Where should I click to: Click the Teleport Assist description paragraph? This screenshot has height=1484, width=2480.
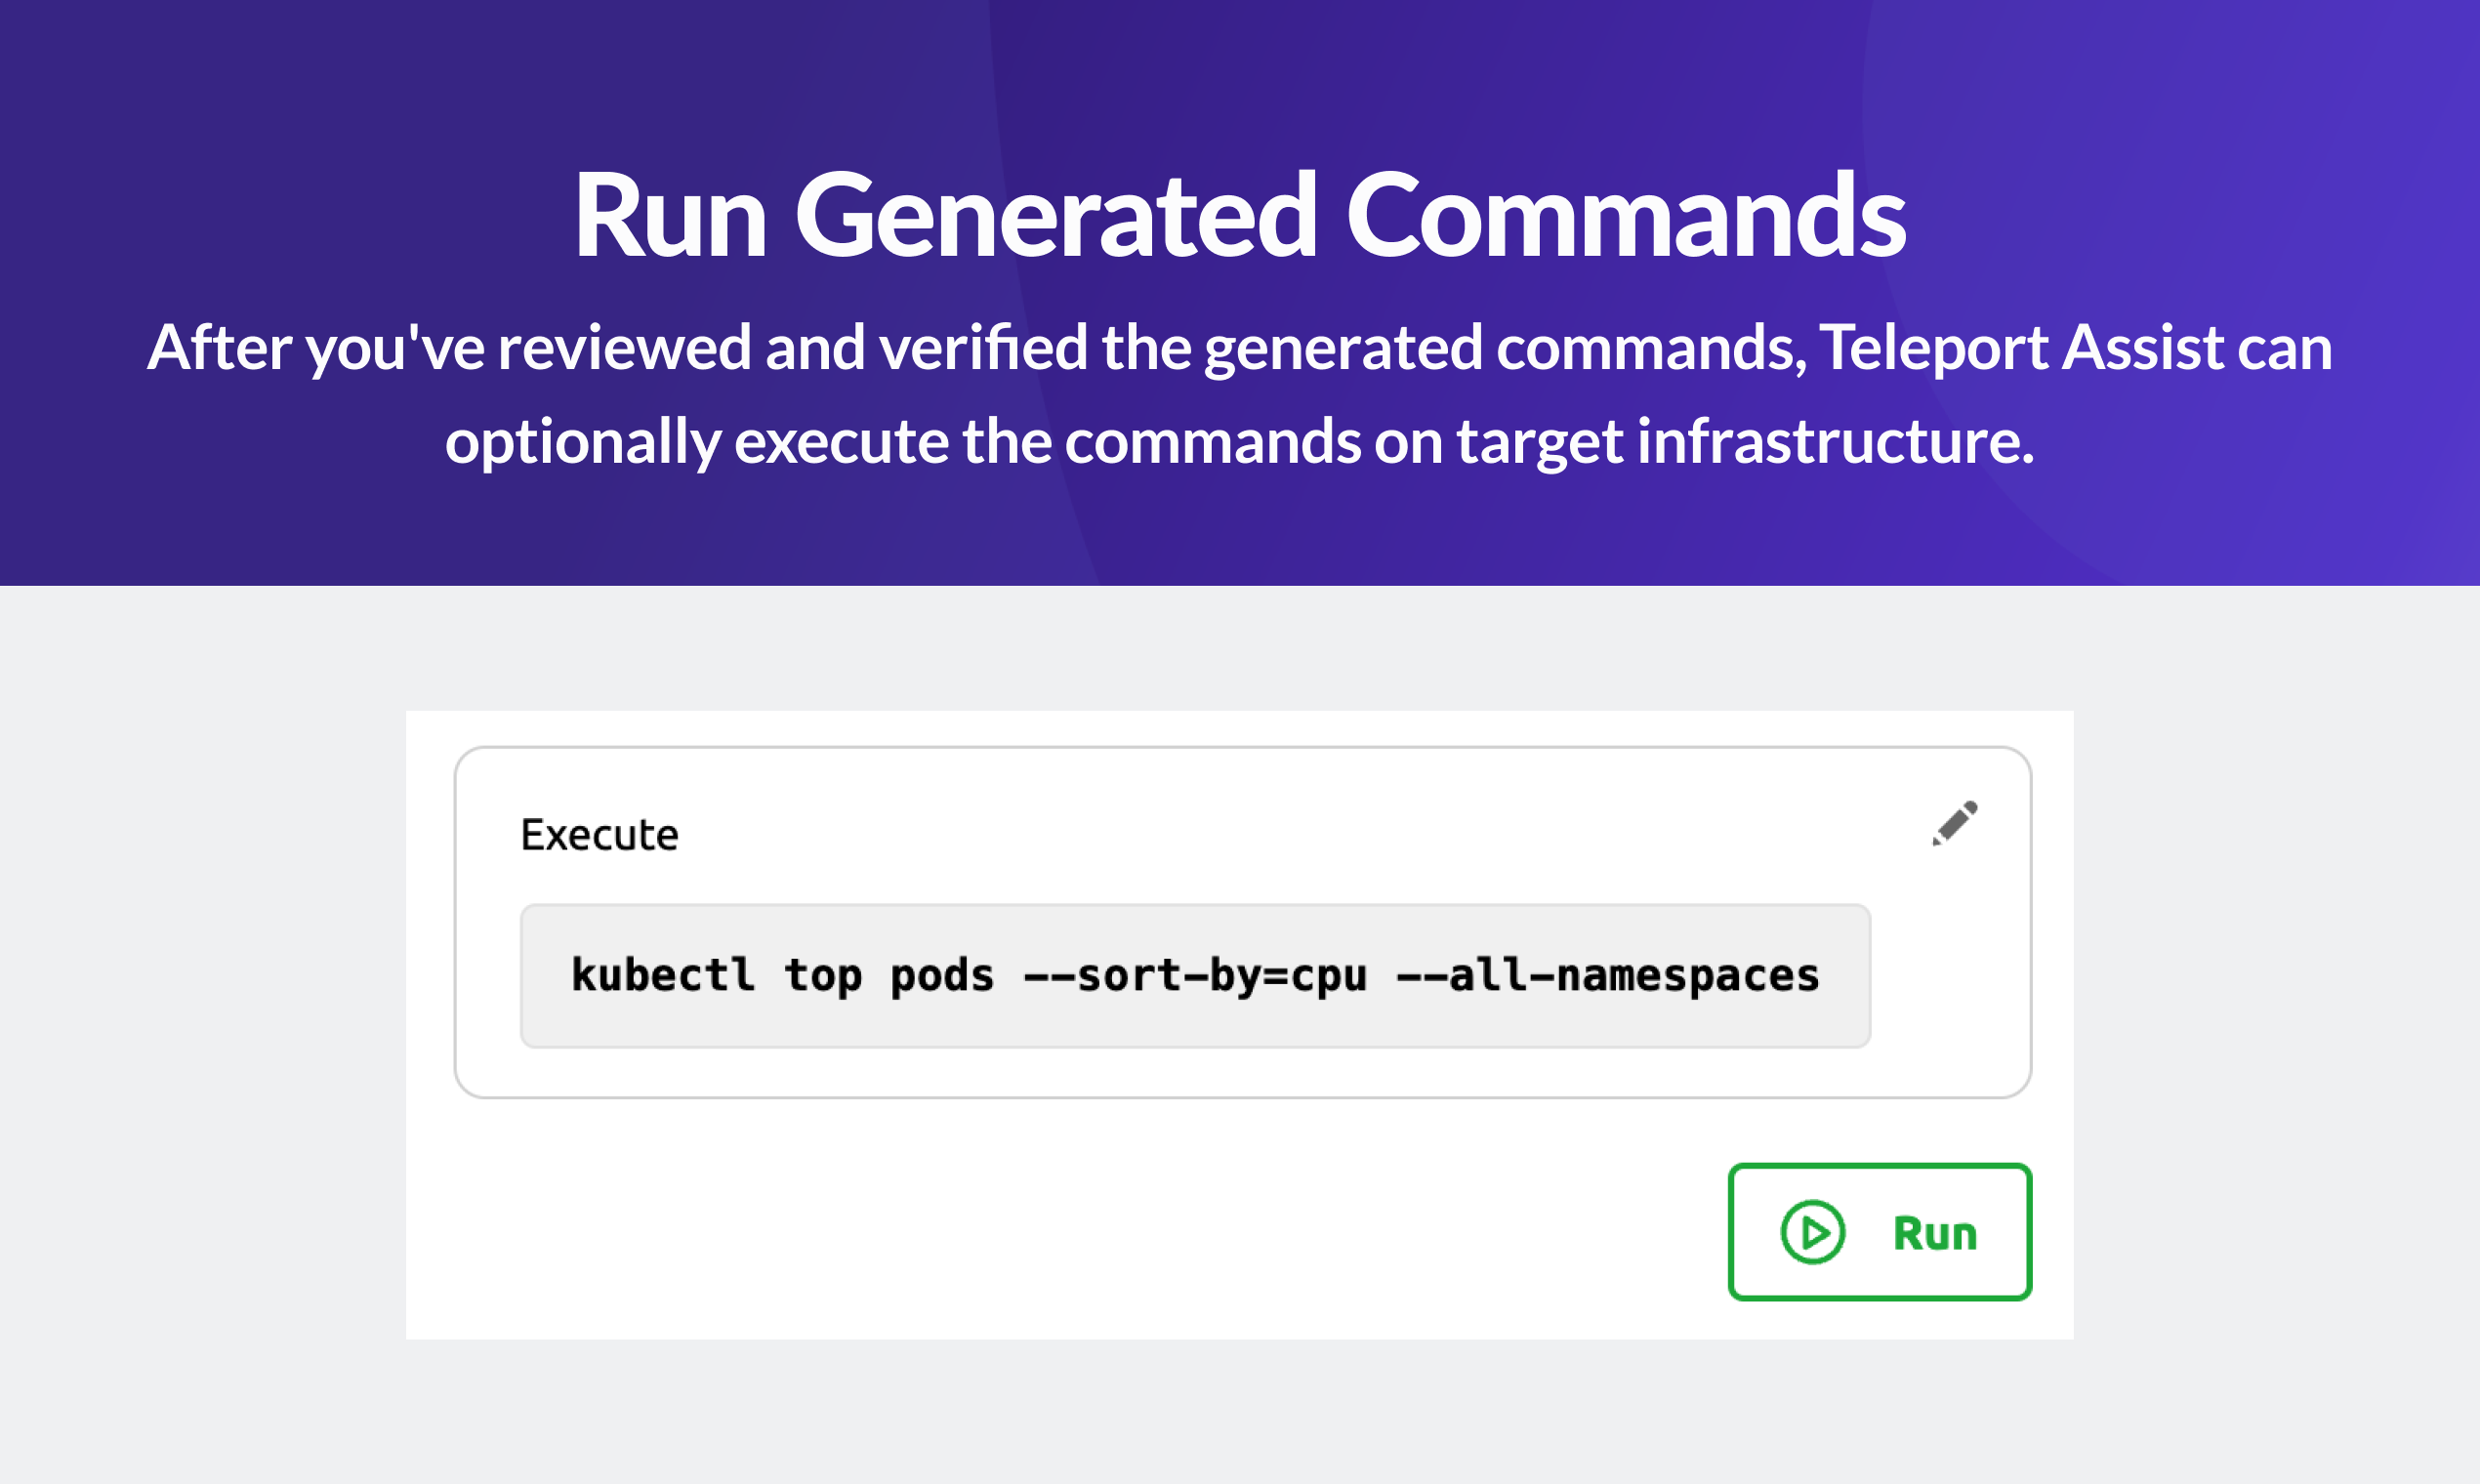click(1239, 394)
